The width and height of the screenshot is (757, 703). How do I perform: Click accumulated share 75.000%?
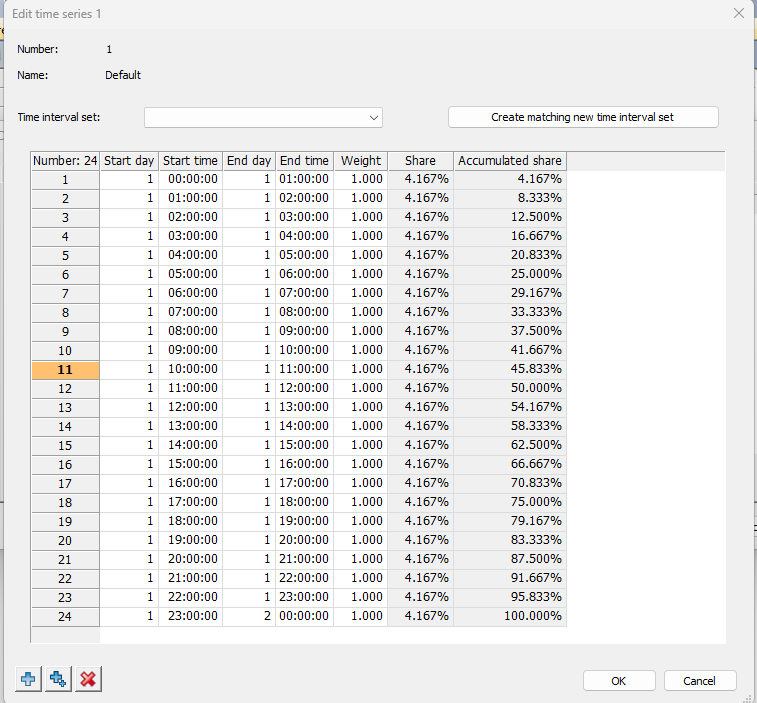click(510, 502)
